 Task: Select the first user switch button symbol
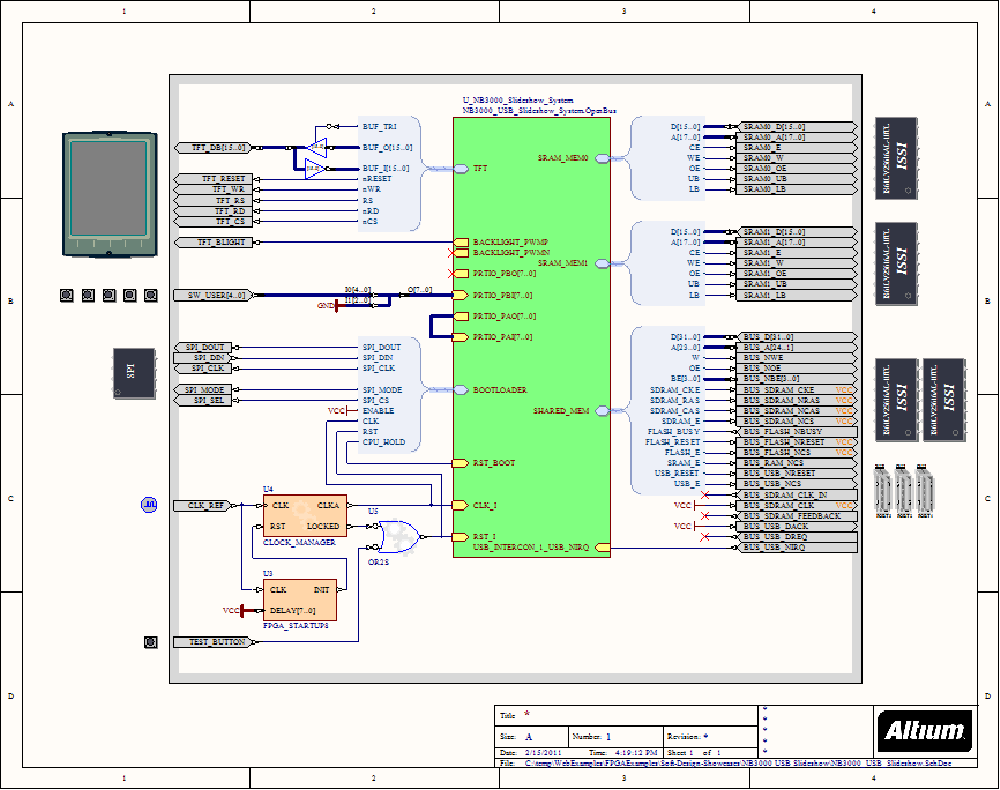coord(67,295)
